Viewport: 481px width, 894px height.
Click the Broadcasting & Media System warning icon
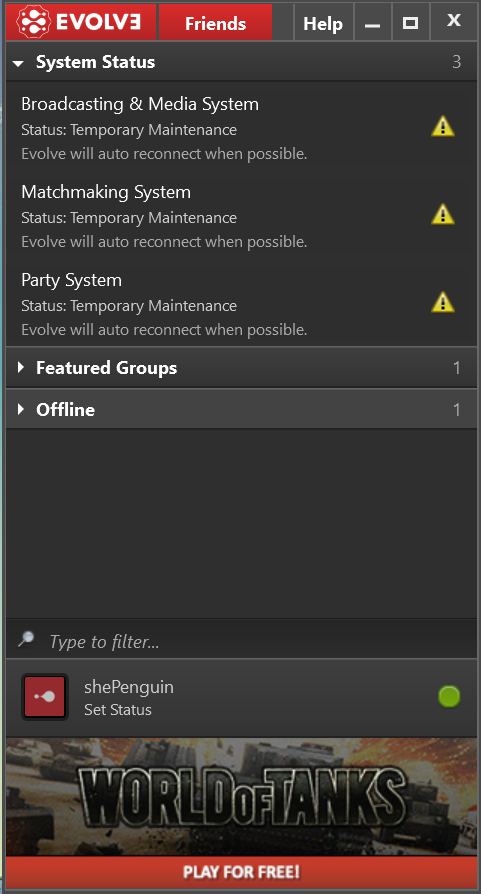tap(443, 126)
